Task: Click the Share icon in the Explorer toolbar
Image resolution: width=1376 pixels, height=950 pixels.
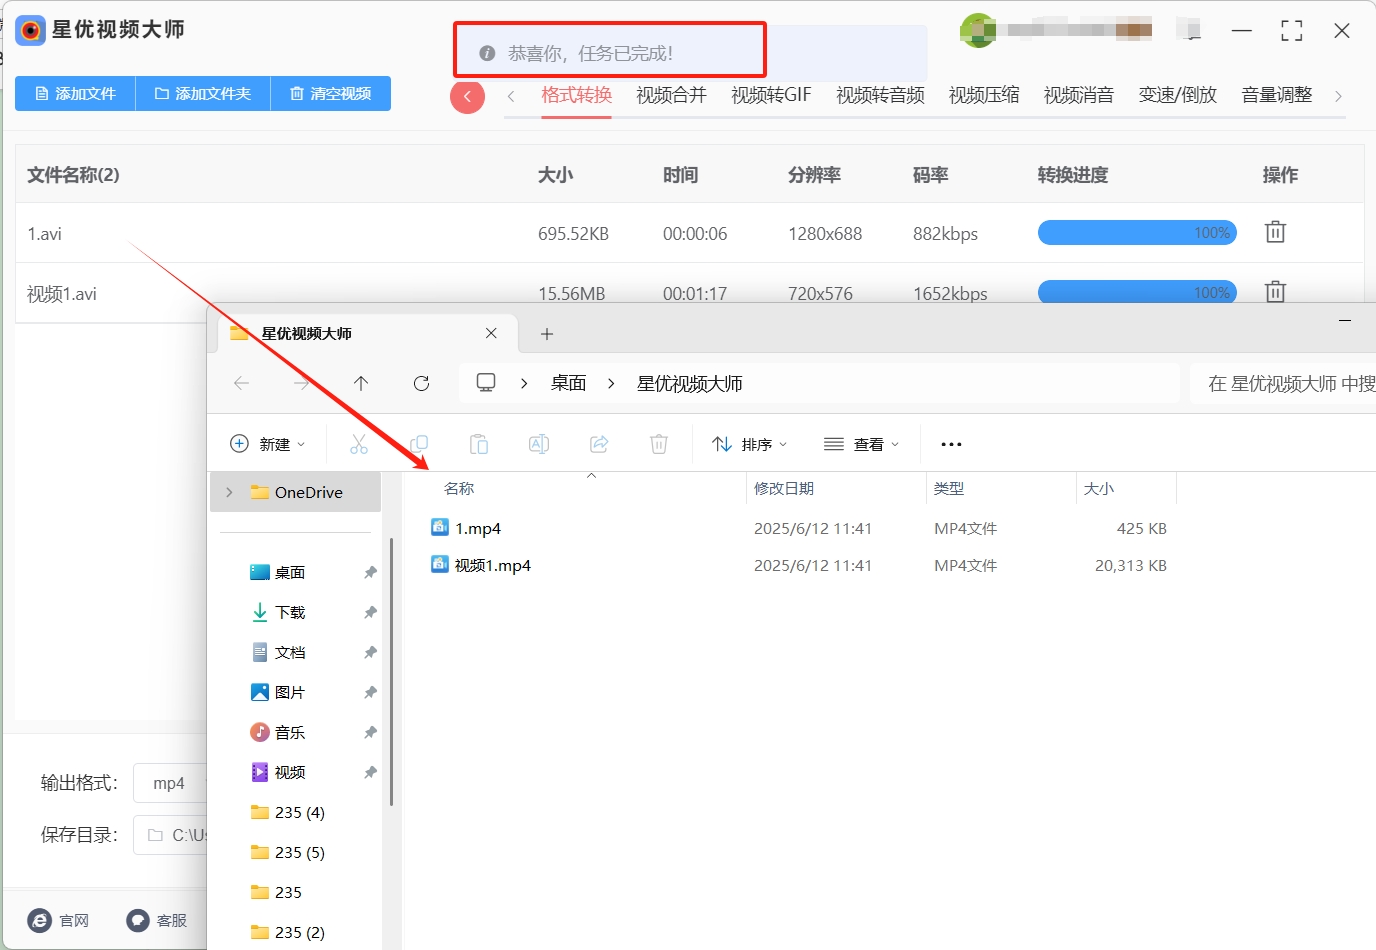Action: tap(599, 444)
